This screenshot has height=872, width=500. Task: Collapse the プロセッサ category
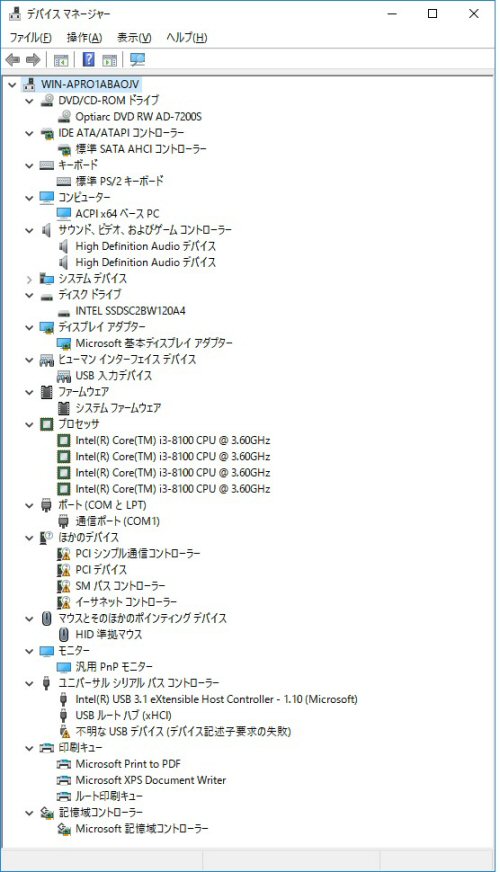(x=29, y=424)
